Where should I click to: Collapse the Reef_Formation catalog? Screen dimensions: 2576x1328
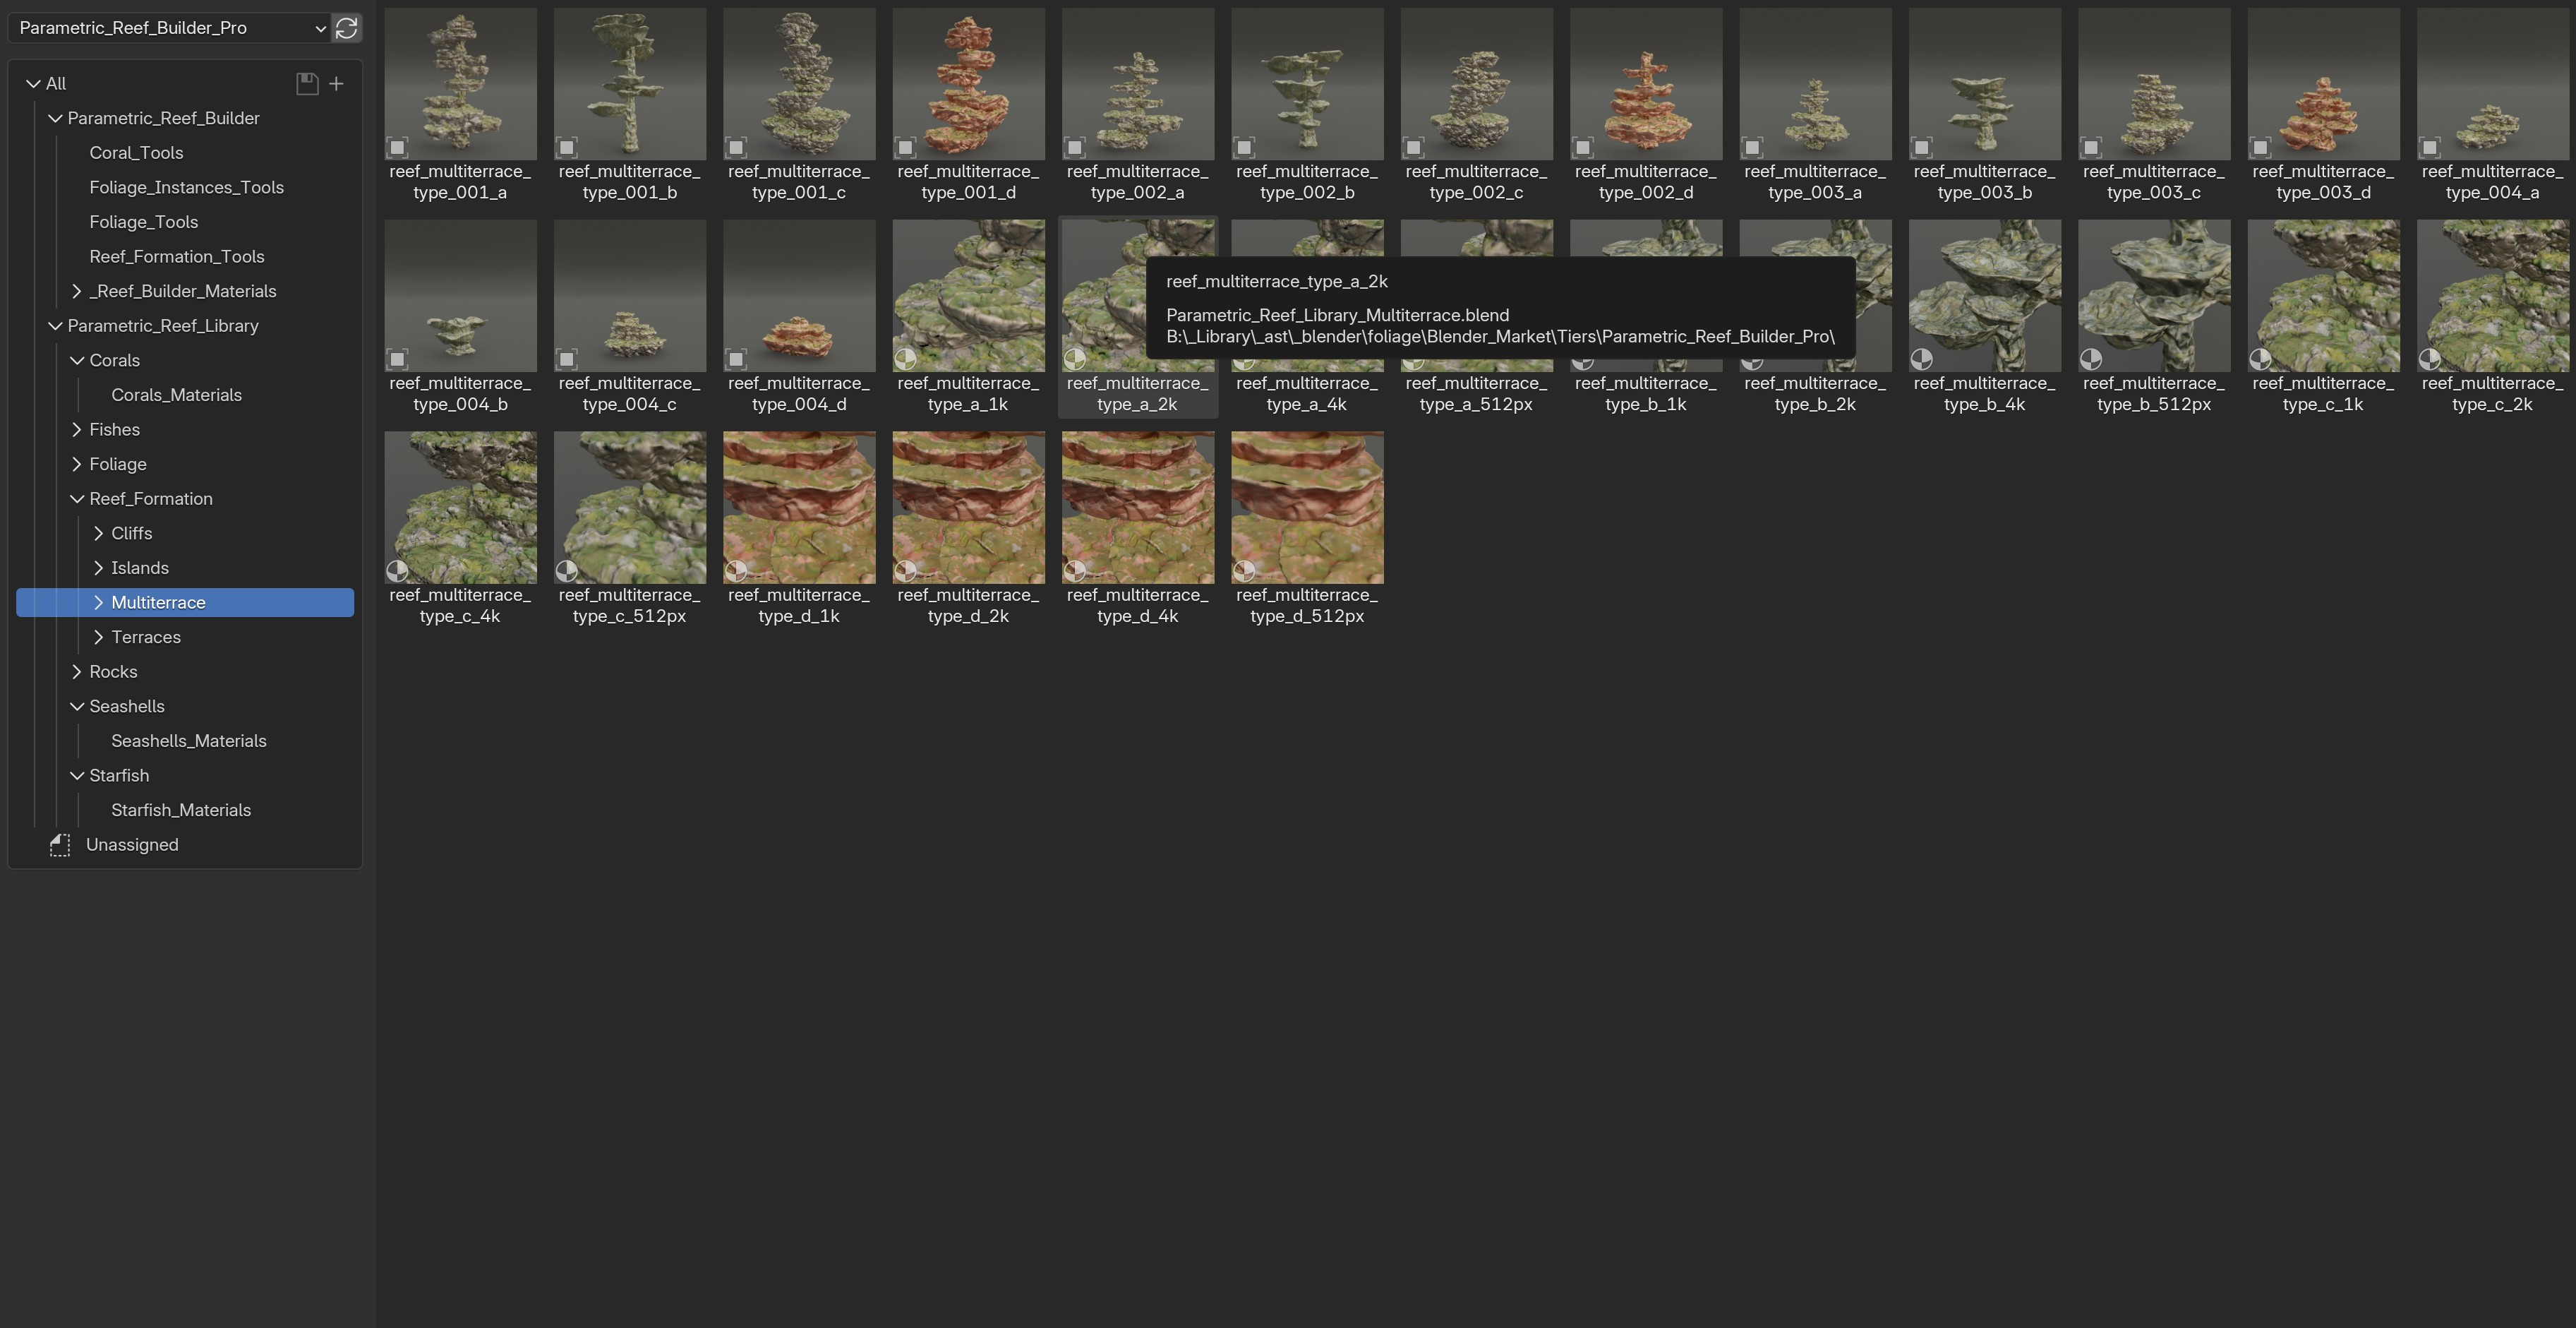click(77, 499)
